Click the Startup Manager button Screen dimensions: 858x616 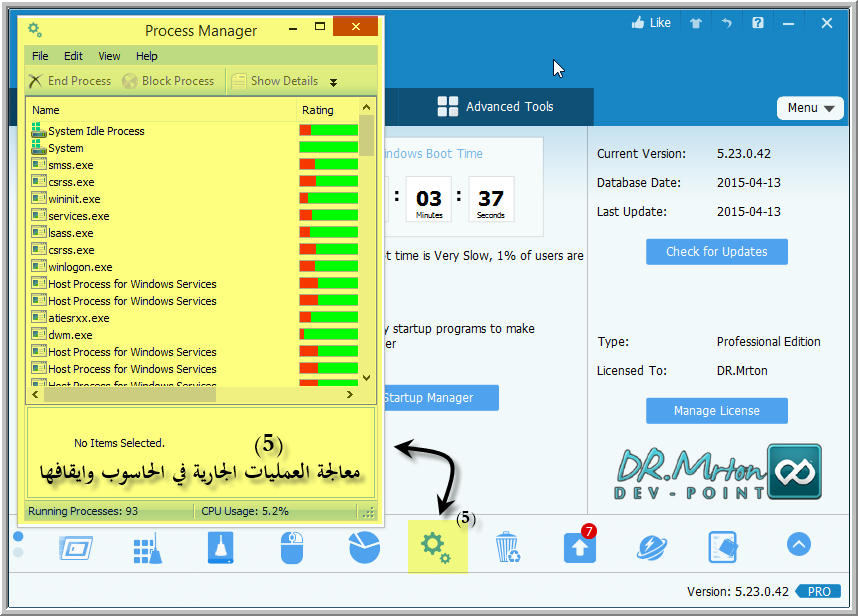(441, 398)
